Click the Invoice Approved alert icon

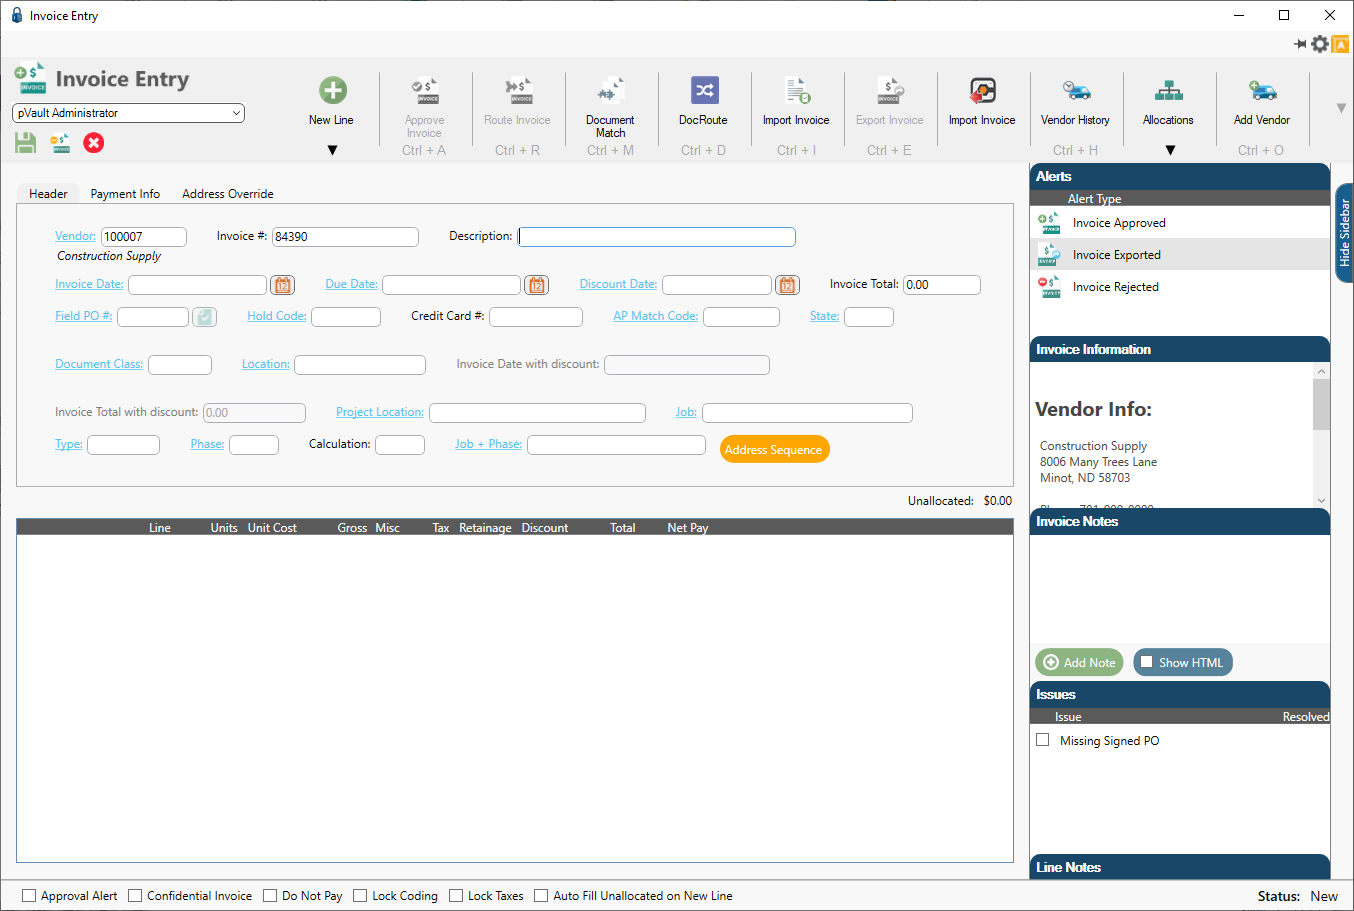pos(1049,223)
